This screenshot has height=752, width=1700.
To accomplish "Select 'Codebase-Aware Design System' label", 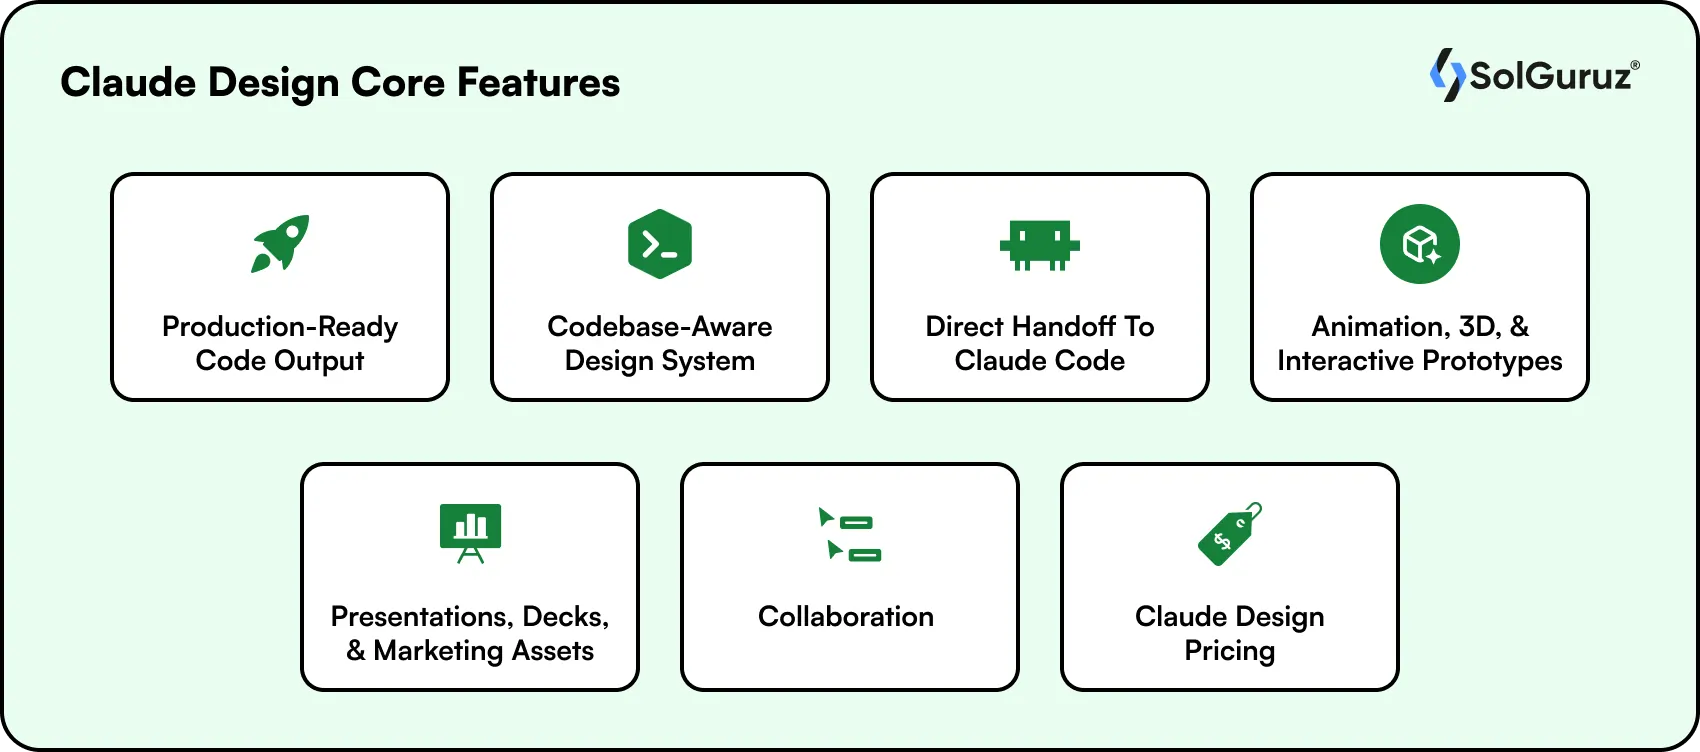I will (x=660, y=343).
